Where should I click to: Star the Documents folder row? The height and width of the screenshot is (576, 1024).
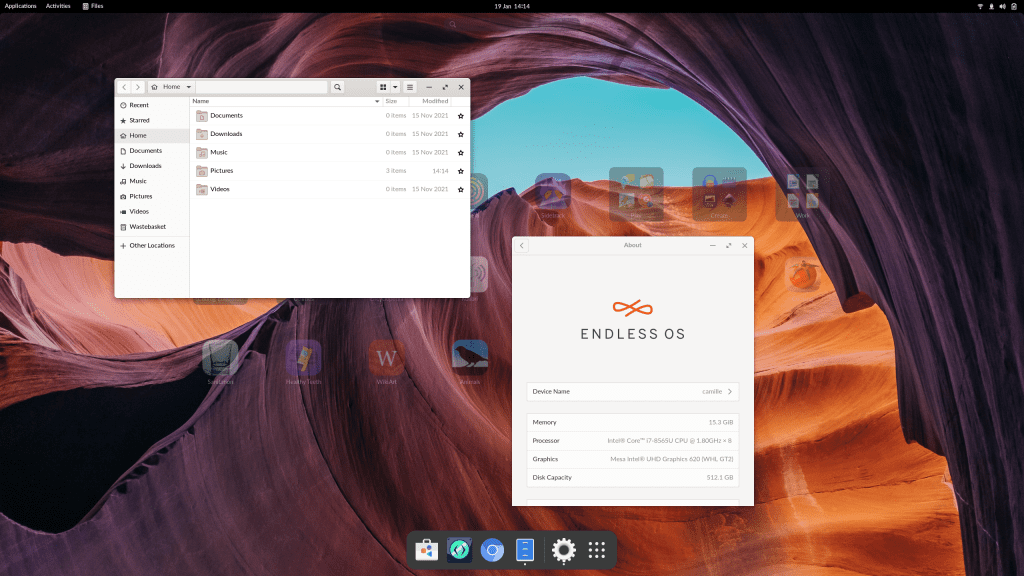coord(460,116)
